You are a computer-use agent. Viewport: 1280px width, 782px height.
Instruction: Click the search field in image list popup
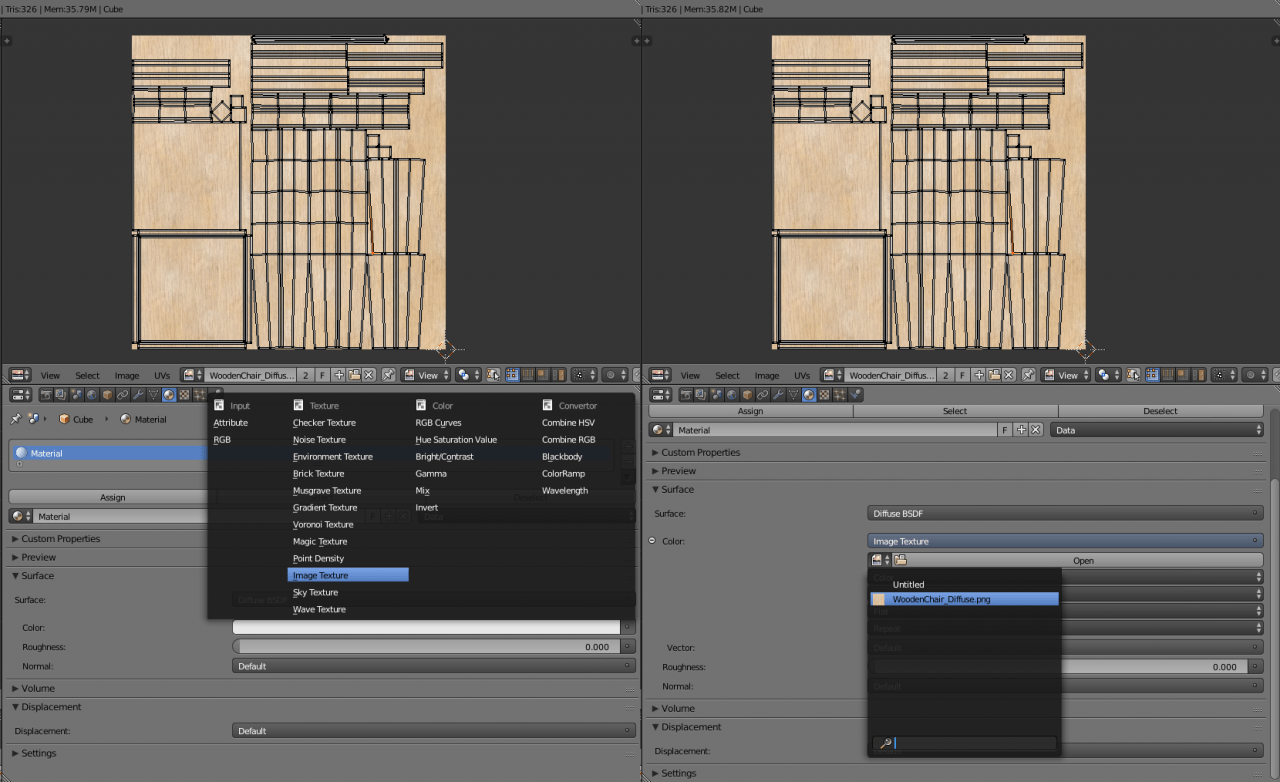click(x=973, y=743)
